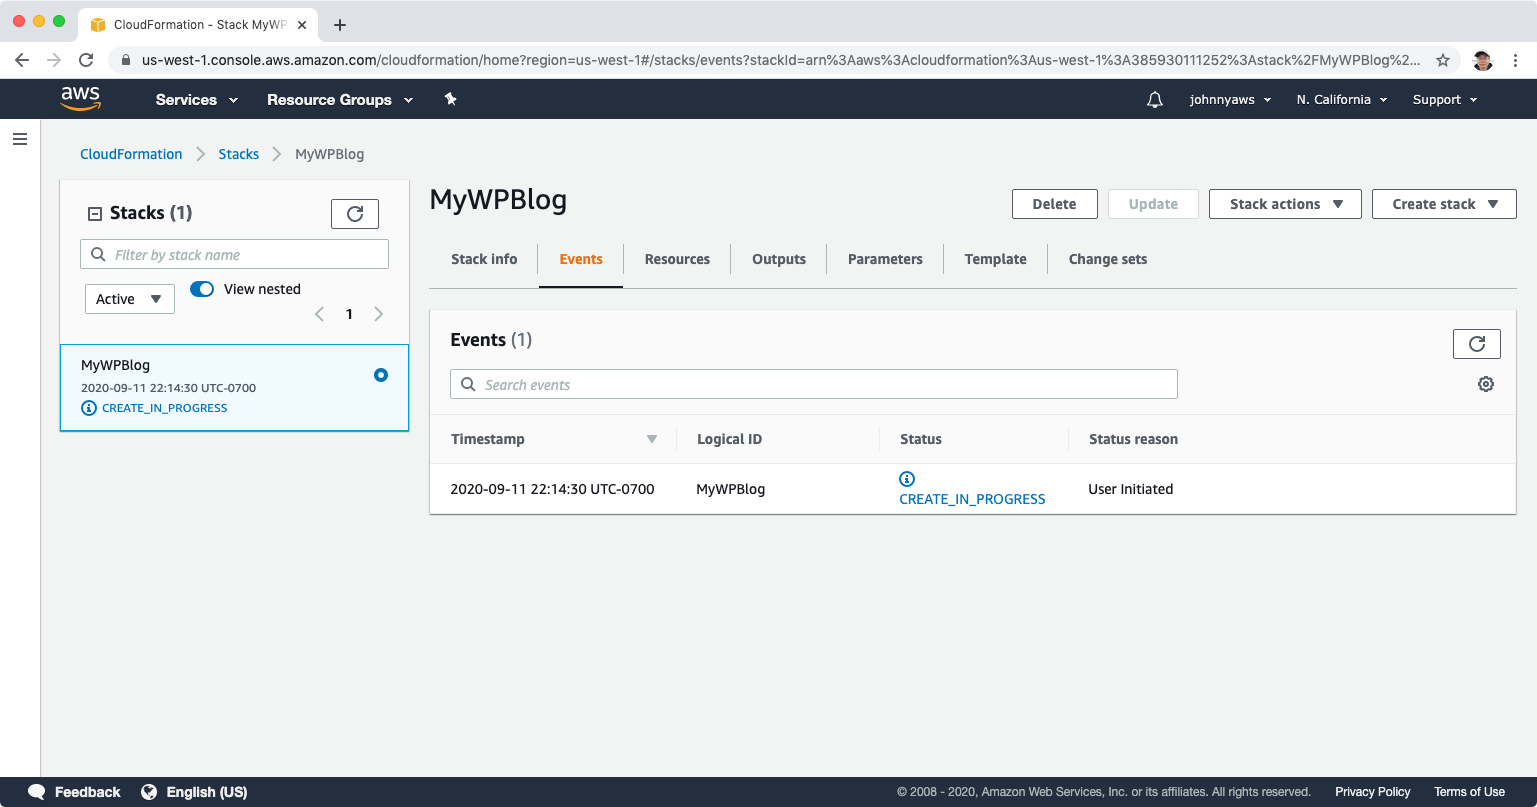Click the event status info icon
The height and width of the screenshot is (807, 1537).
pos(907,479)
